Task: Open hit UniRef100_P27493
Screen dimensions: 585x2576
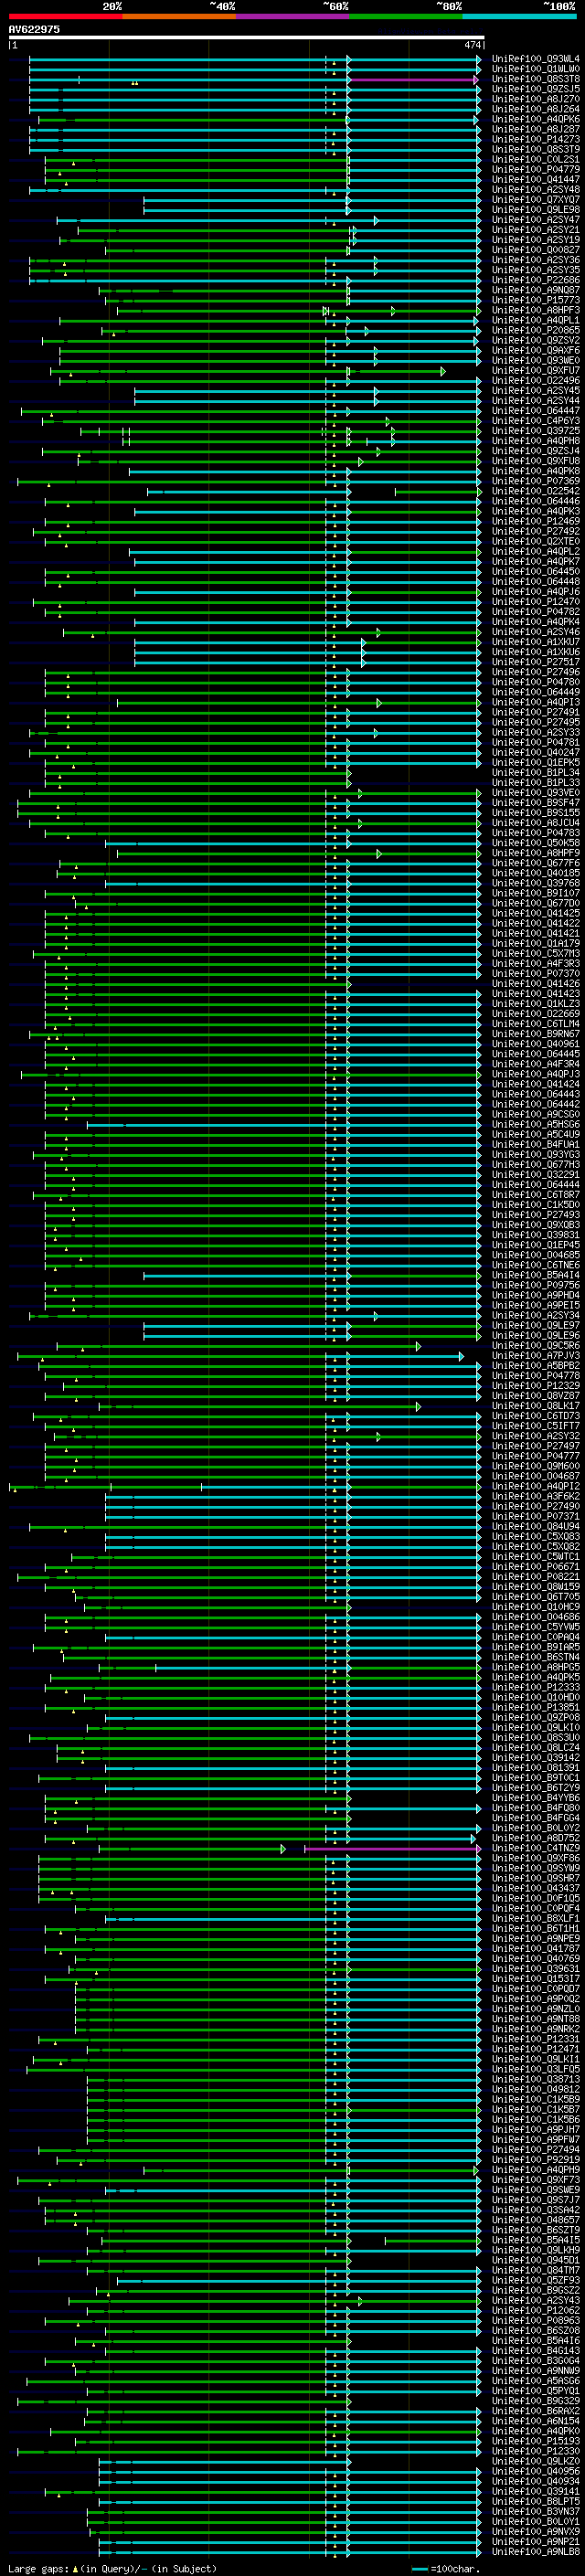Action: point(536,1215)
